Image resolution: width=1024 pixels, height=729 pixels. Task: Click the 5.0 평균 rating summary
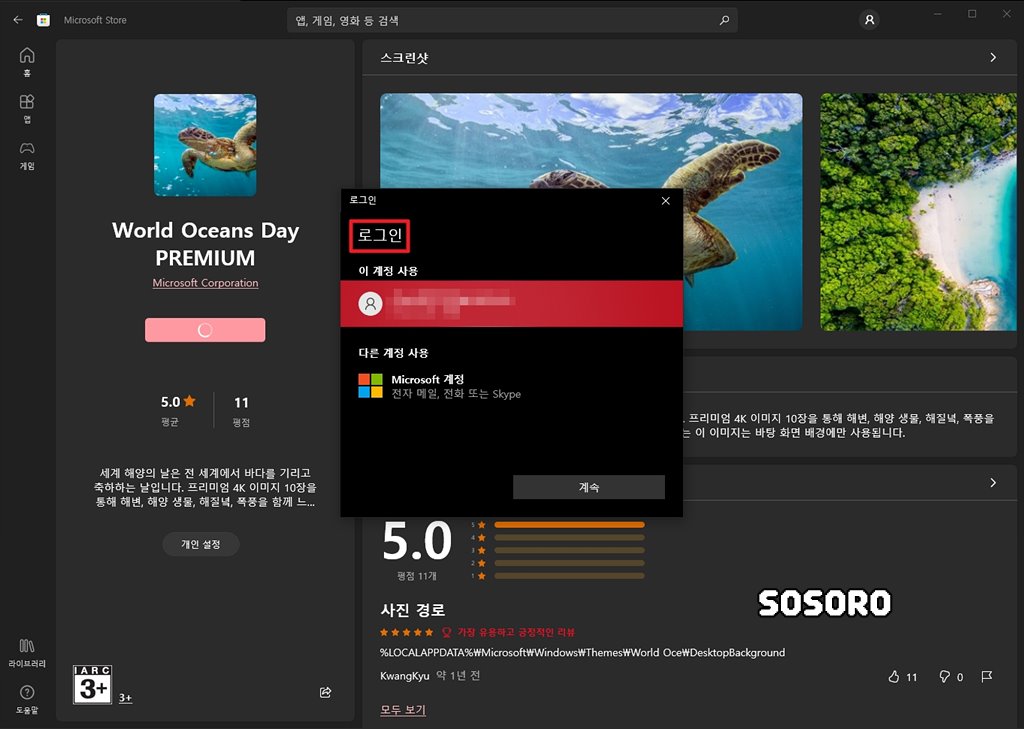click(x=178, y=410)
